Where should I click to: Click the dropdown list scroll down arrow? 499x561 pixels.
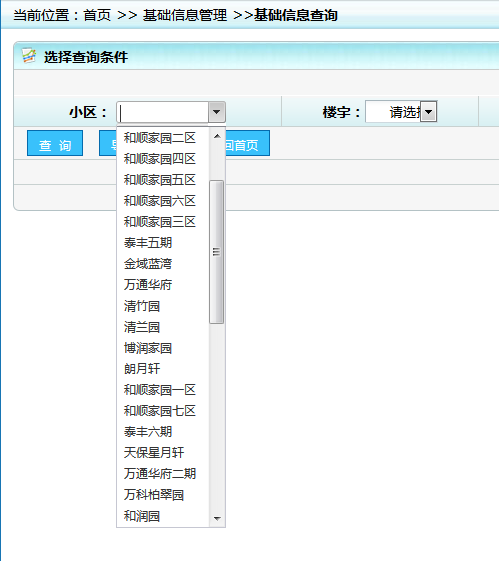tap(217, 518)
